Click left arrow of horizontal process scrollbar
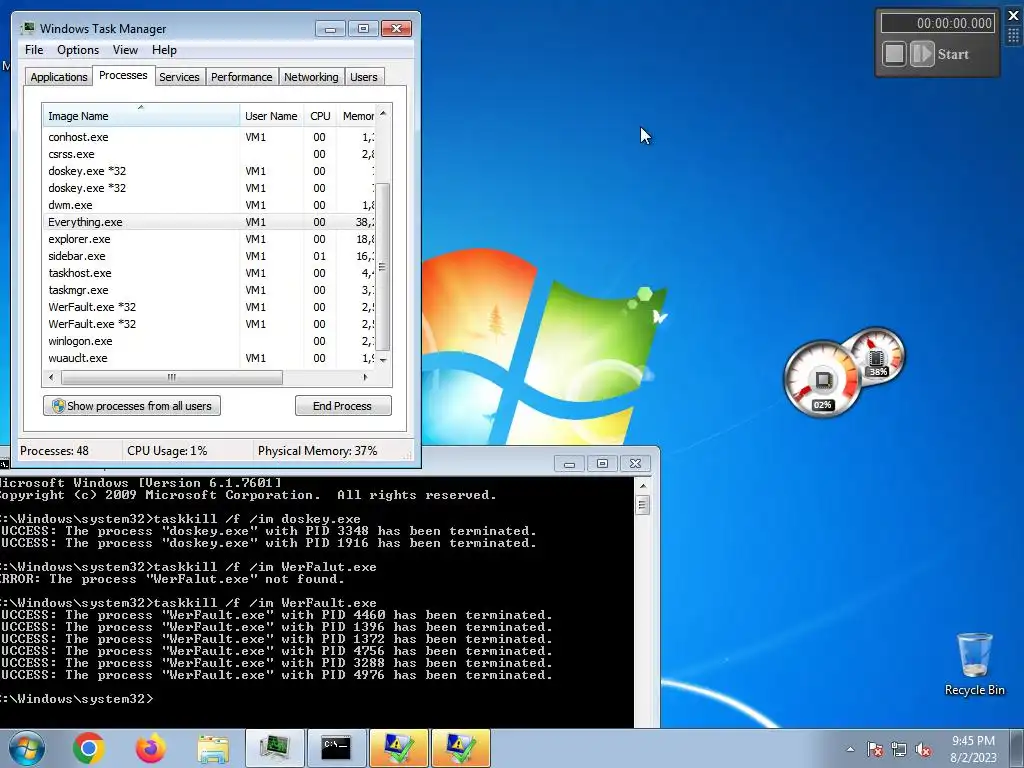Image resolution: width=1024 pixels, height=768 pixels. point(51,377)
